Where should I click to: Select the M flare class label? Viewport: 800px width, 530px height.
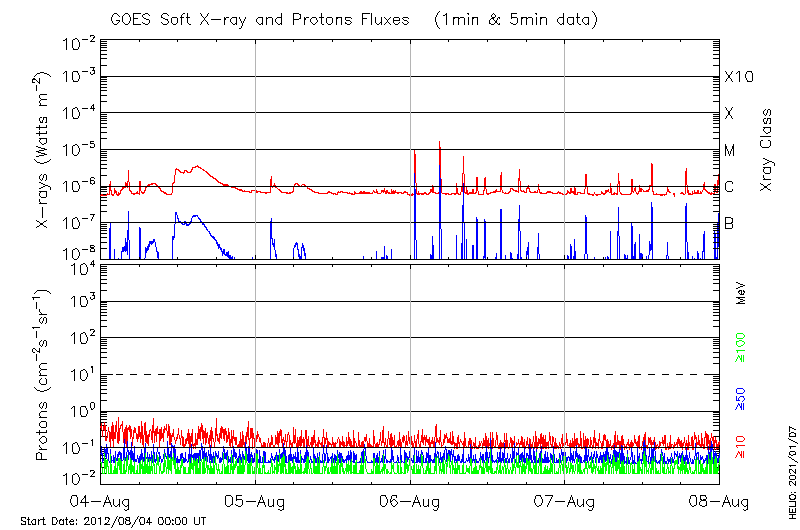(x=730, y=151)
